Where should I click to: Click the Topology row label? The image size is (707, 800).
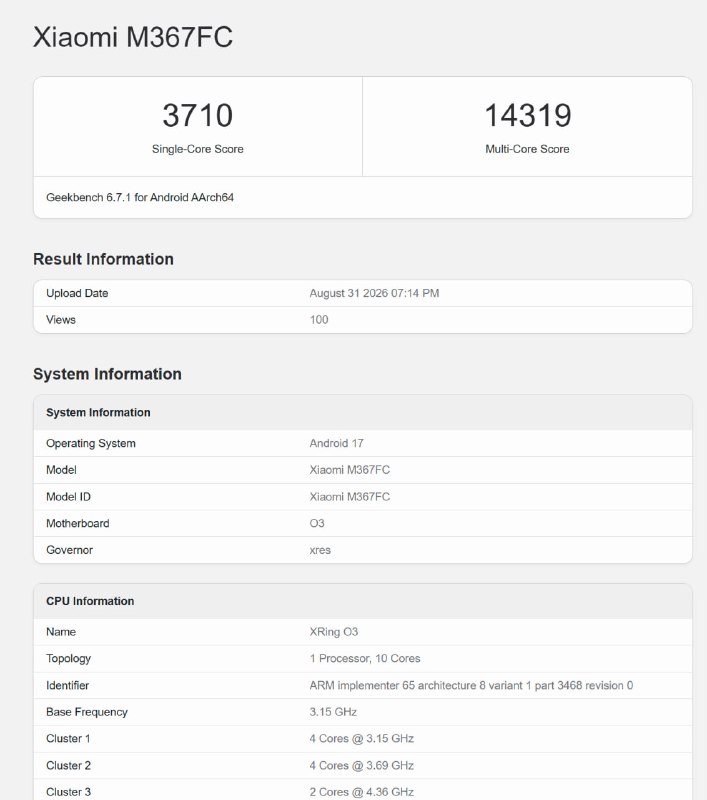68,659
